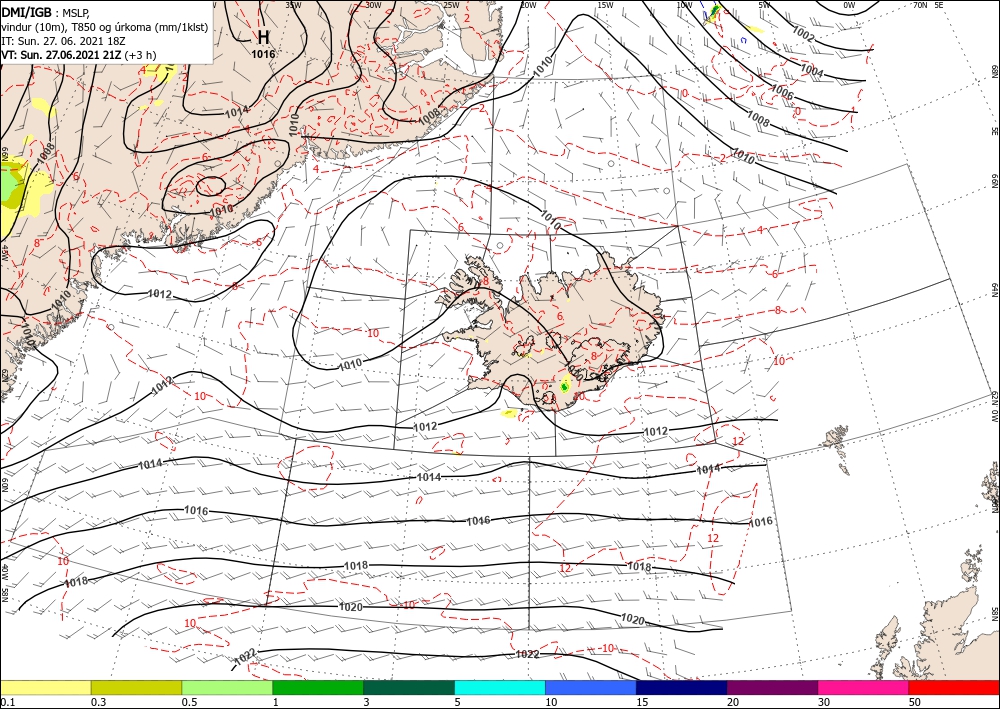Select the pink 30 mm legend swatch
Screen dimensions: 1000x709
point(864,687)
